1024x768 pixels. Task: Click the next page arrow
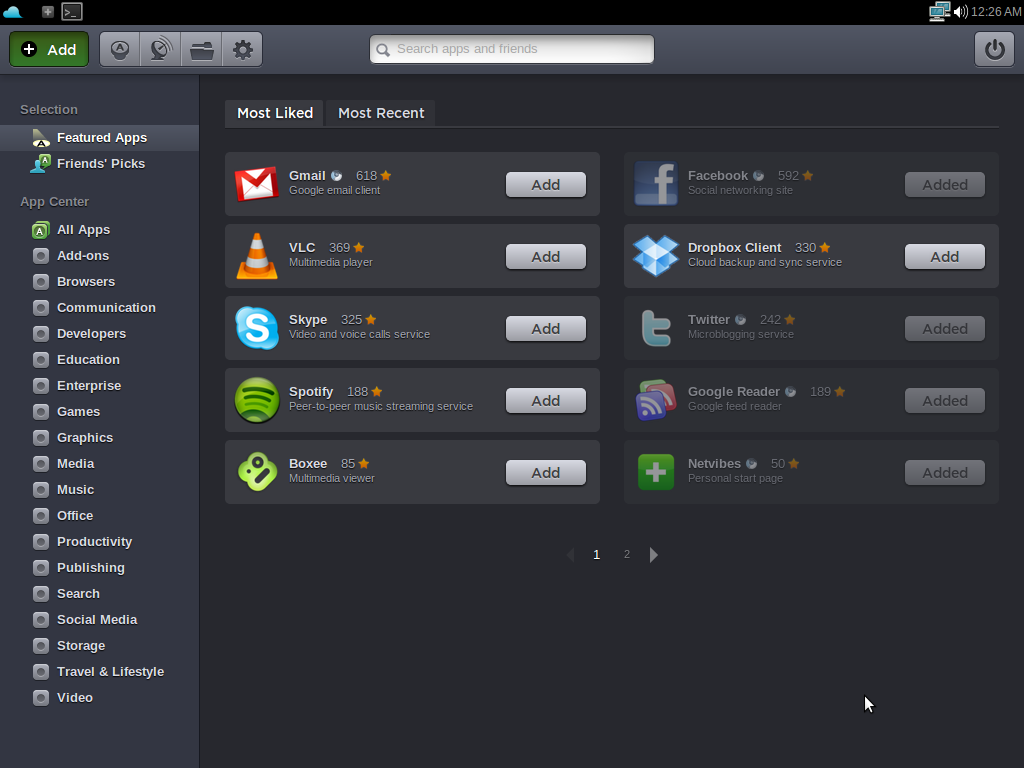tap(653, 554)
